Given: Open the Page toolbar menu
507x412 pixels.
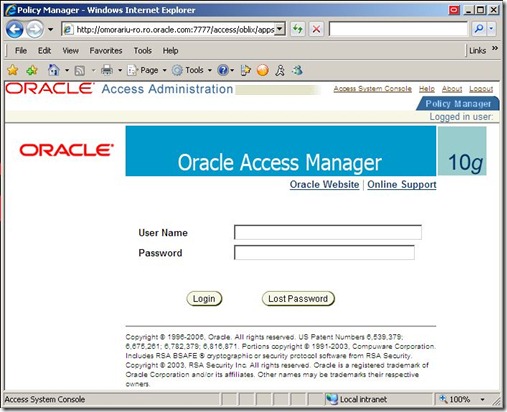Looking at the screenshot, I should [147, 70].
